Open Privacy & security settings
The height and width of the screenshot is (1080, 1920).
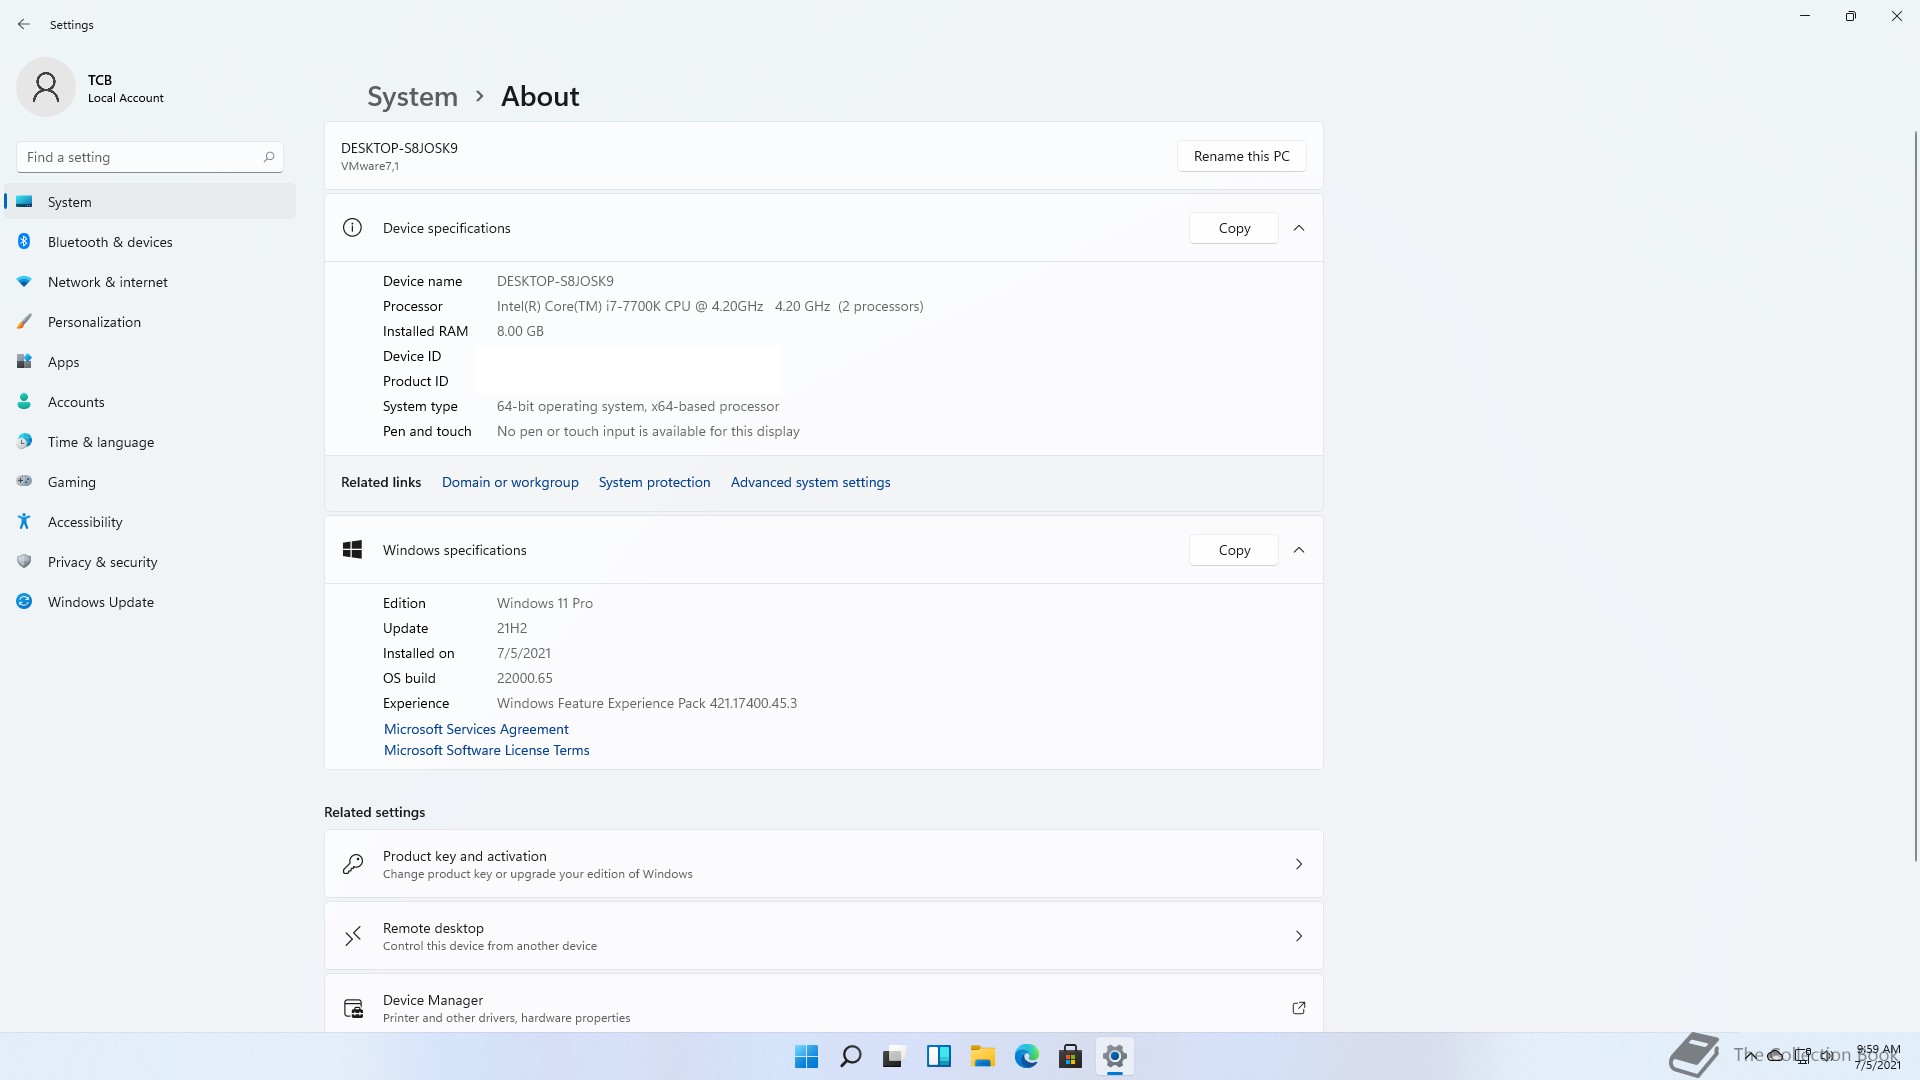pos(150,562)
